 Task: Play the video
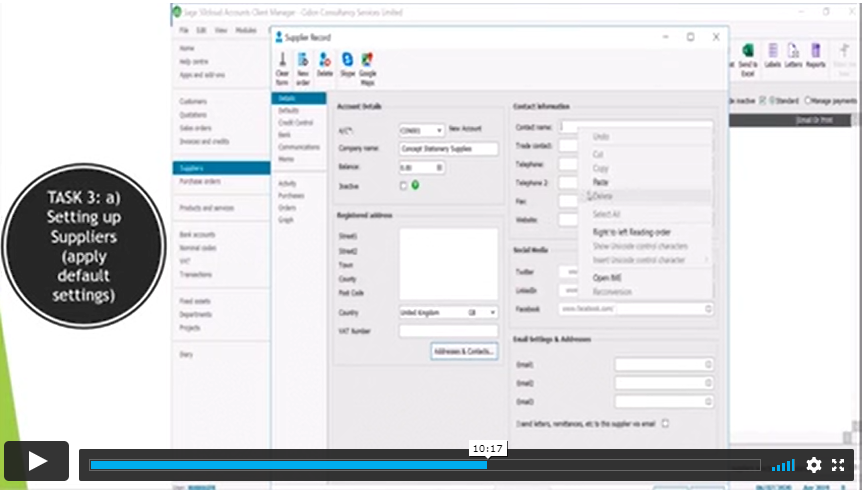(x=37, y=461)
